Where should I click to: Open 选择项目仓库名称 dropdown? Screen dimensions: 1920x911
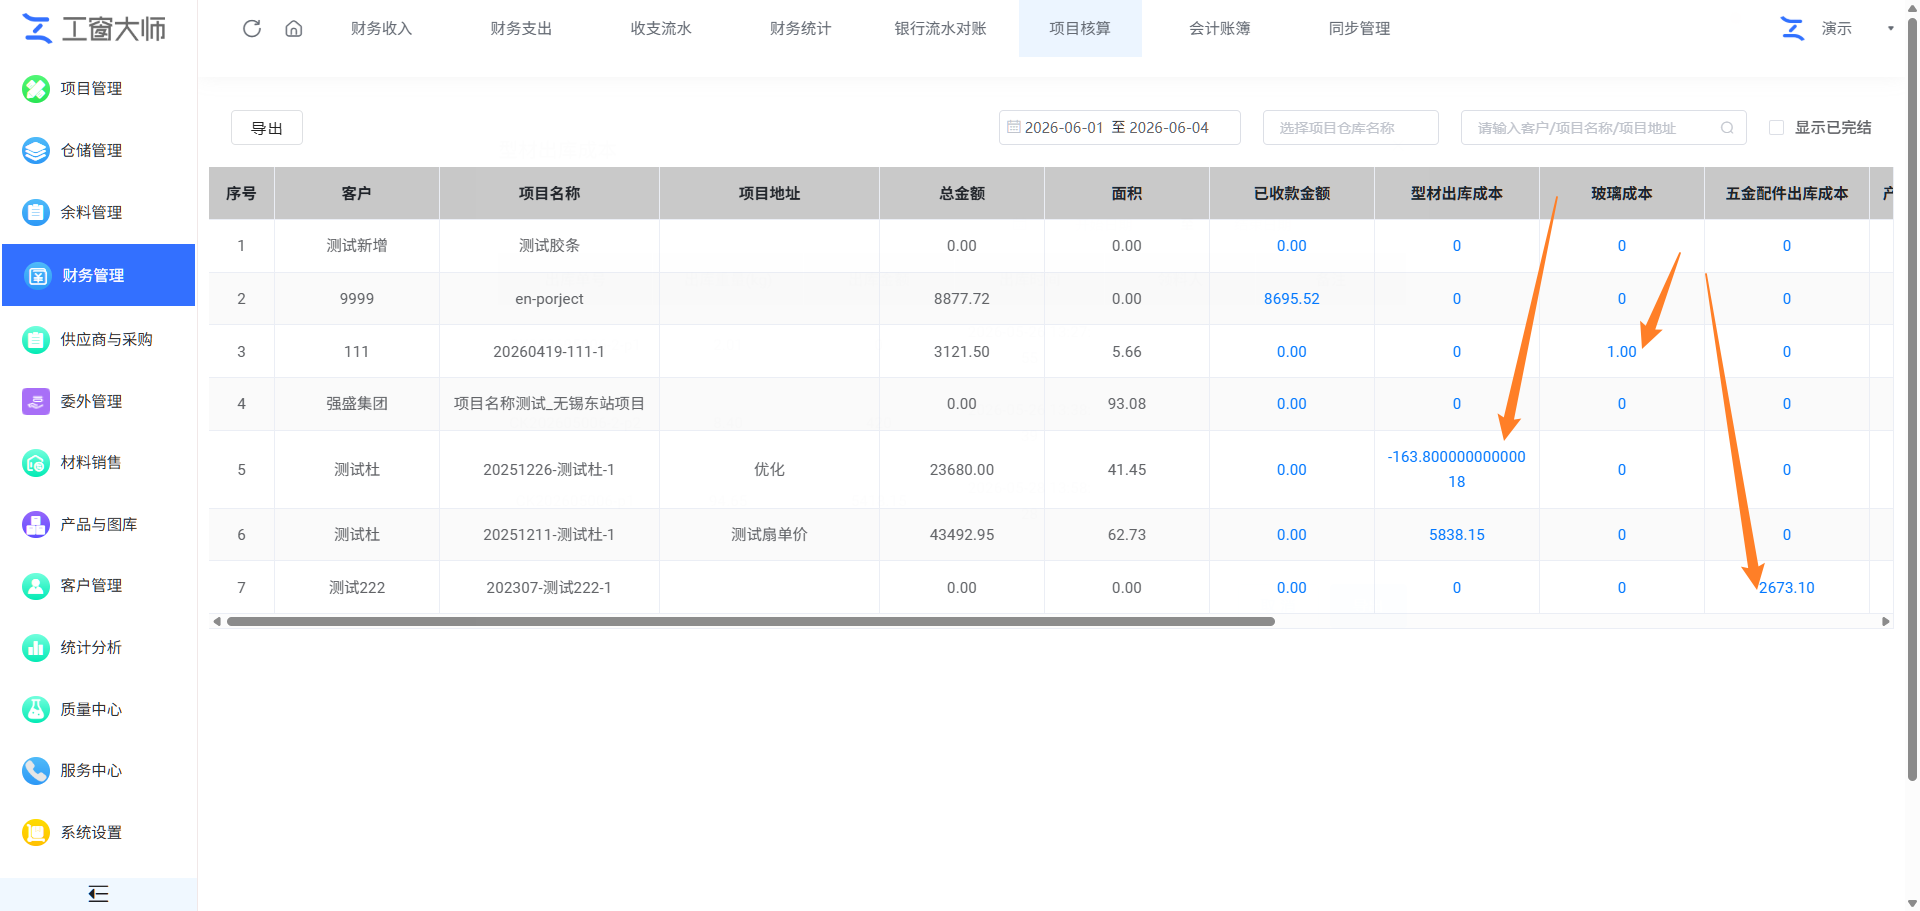point(1350,128)
